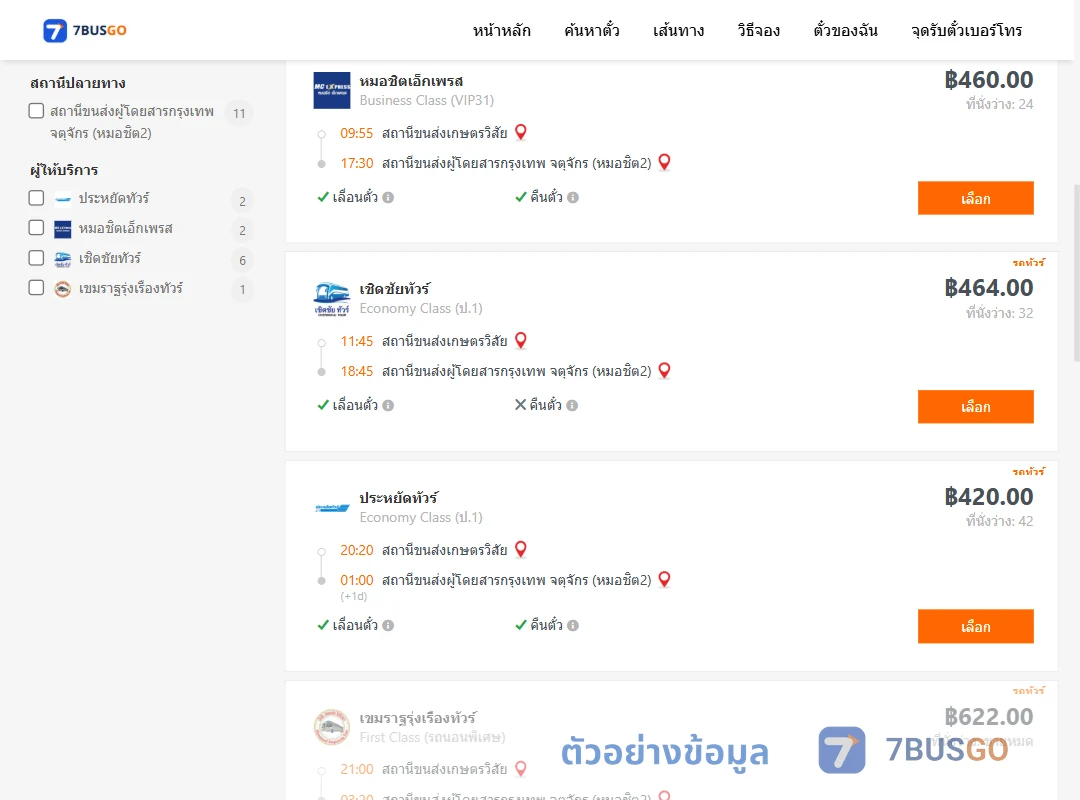This screenshot has width=1080, height=800.
Task: Click the 09:55 departure time
Action: [x=356, y=133]
